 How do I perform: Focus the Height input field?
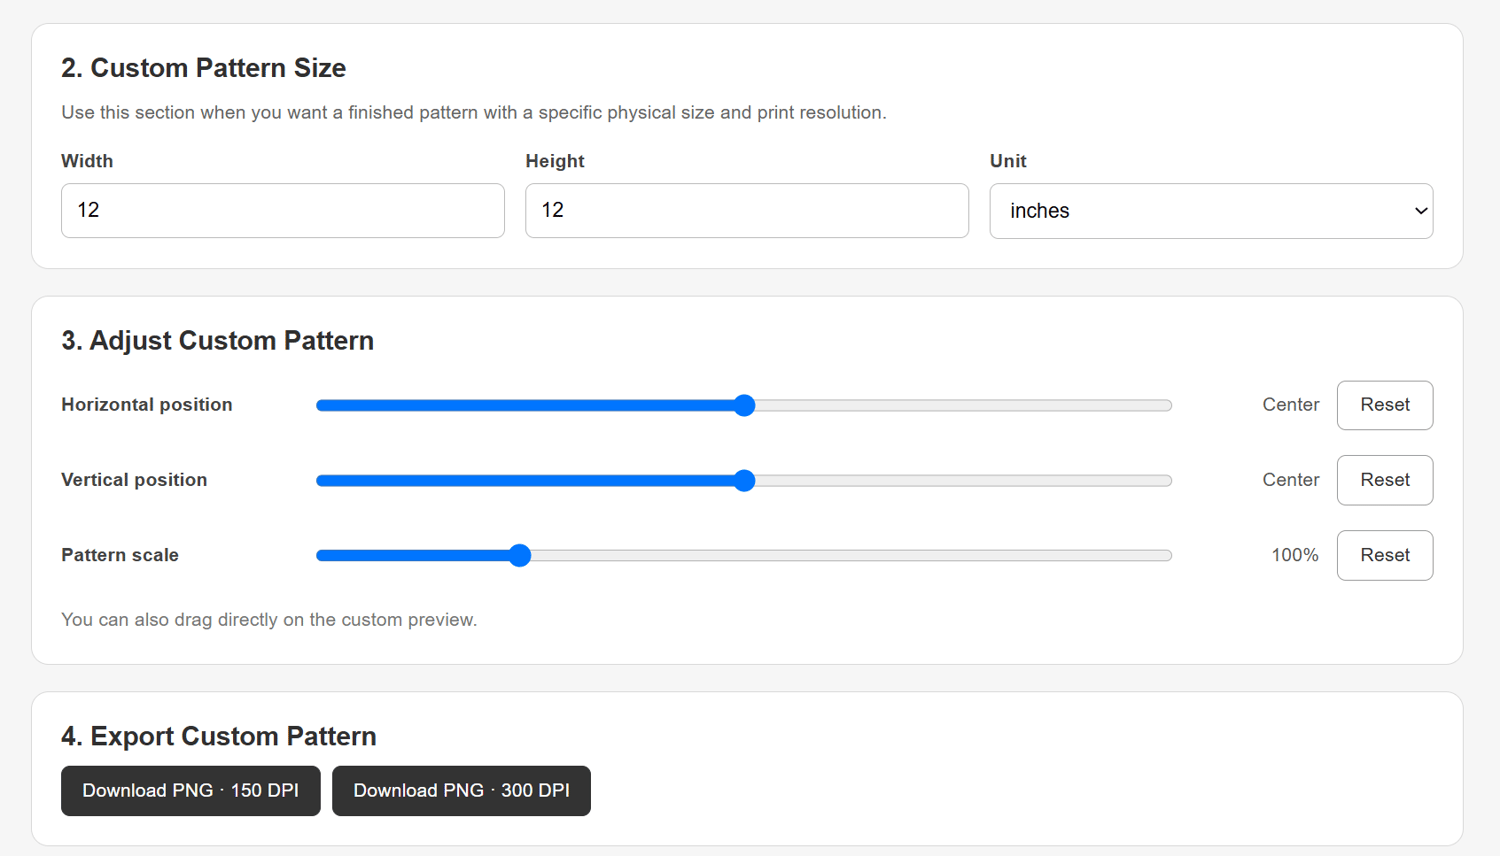[x=747, y=210]
